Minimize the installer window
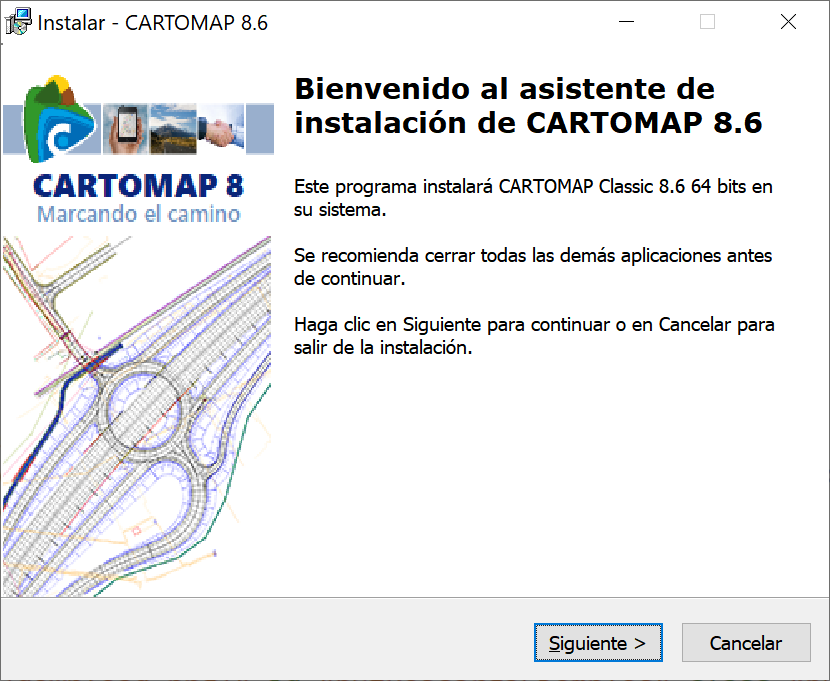 point(626,22)
